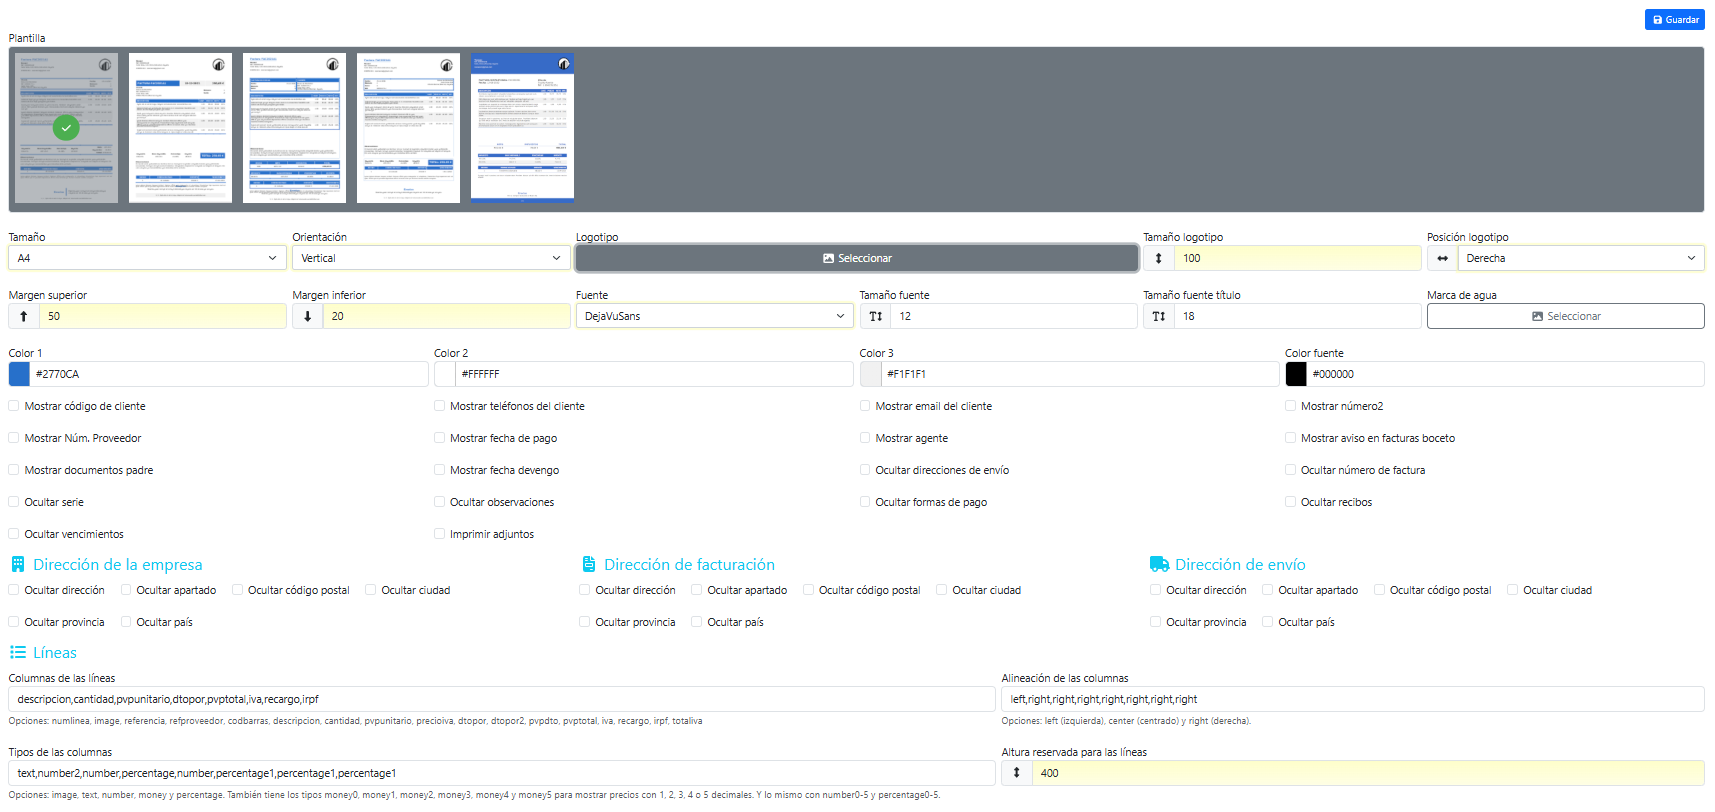The height and width of the screenshot is (812, 1715).
Task: Click the truck icon by Dirección de envío
Action: pos(1159,565)
